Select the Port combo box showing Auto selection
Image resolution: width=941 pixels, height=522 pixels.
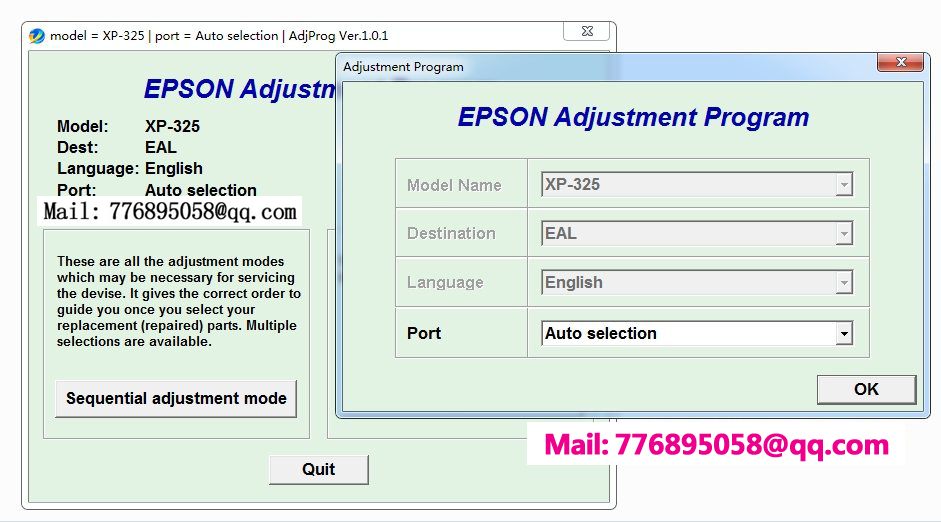(x=697, y=334)
